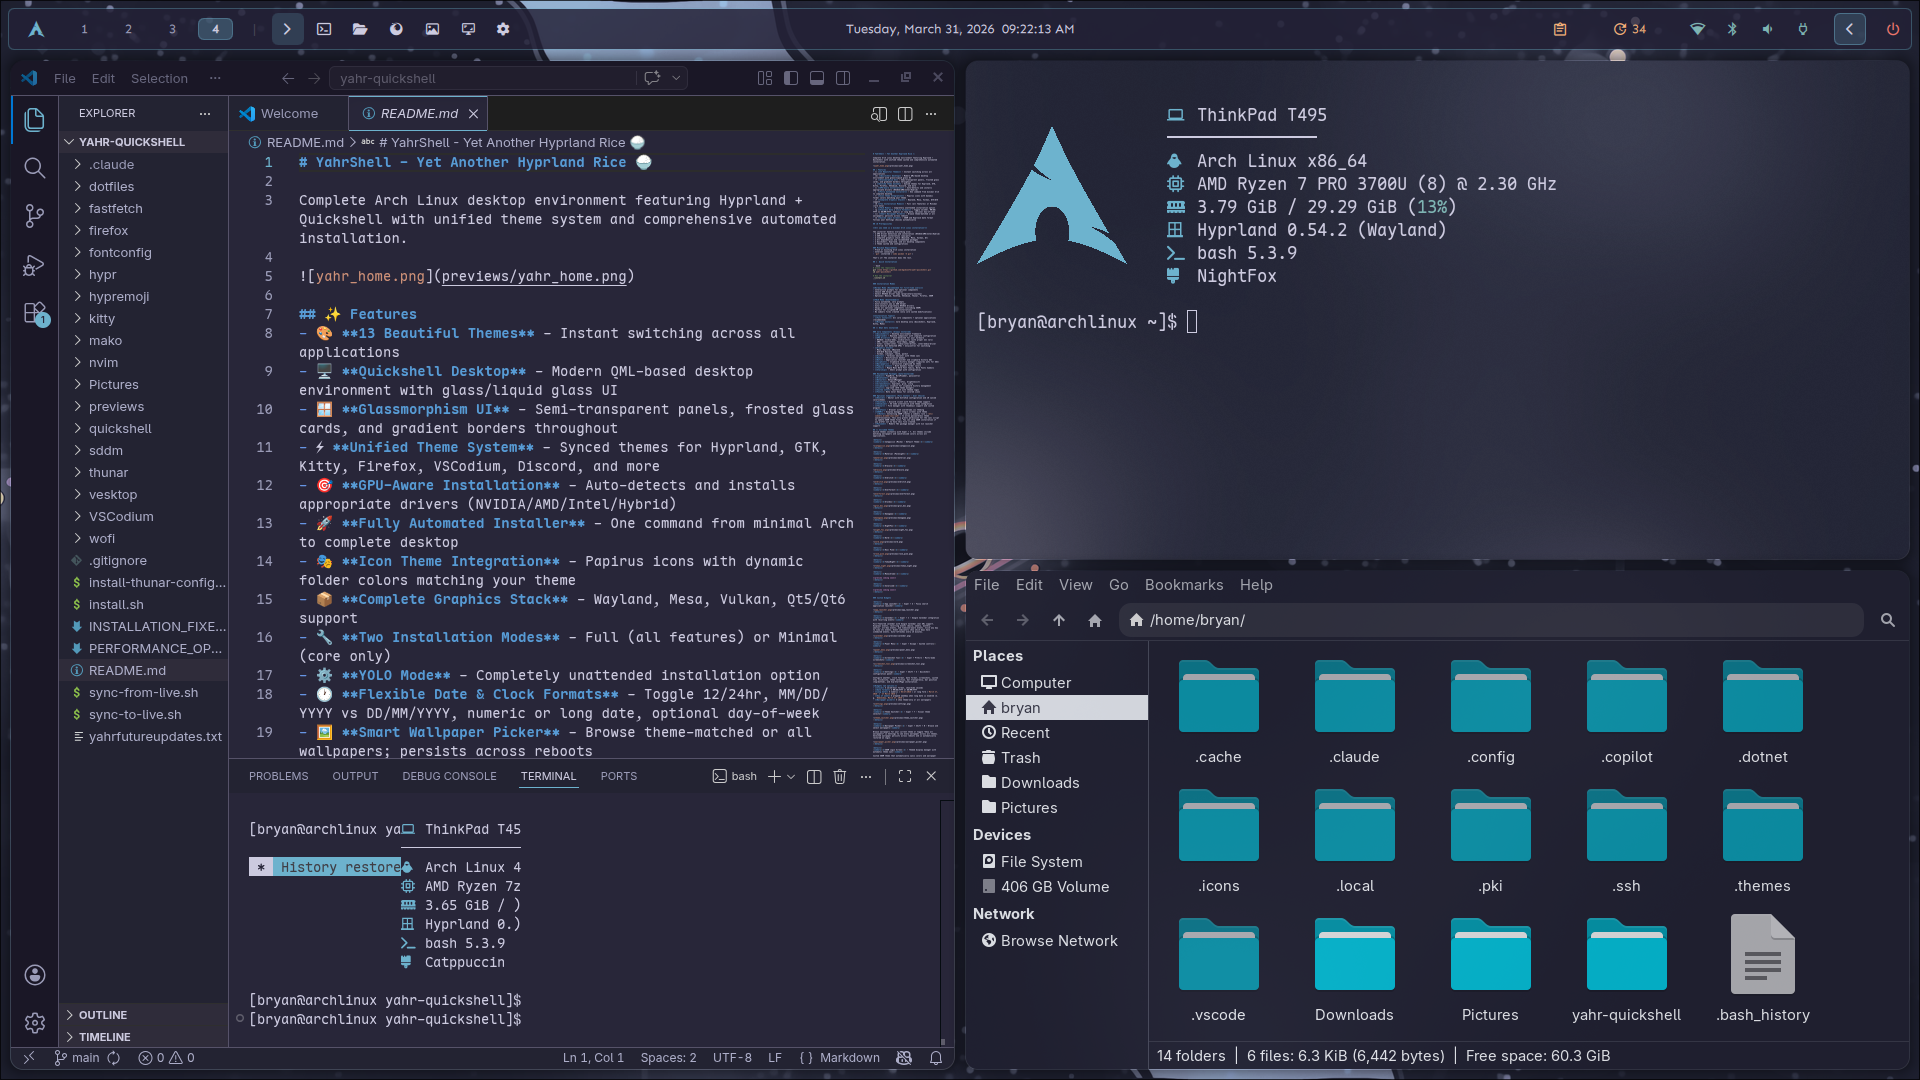The image size is (1920, 1080).
Task: Go up one folder in file manager
Action: pyautogui.click(x=1059, y=620)
